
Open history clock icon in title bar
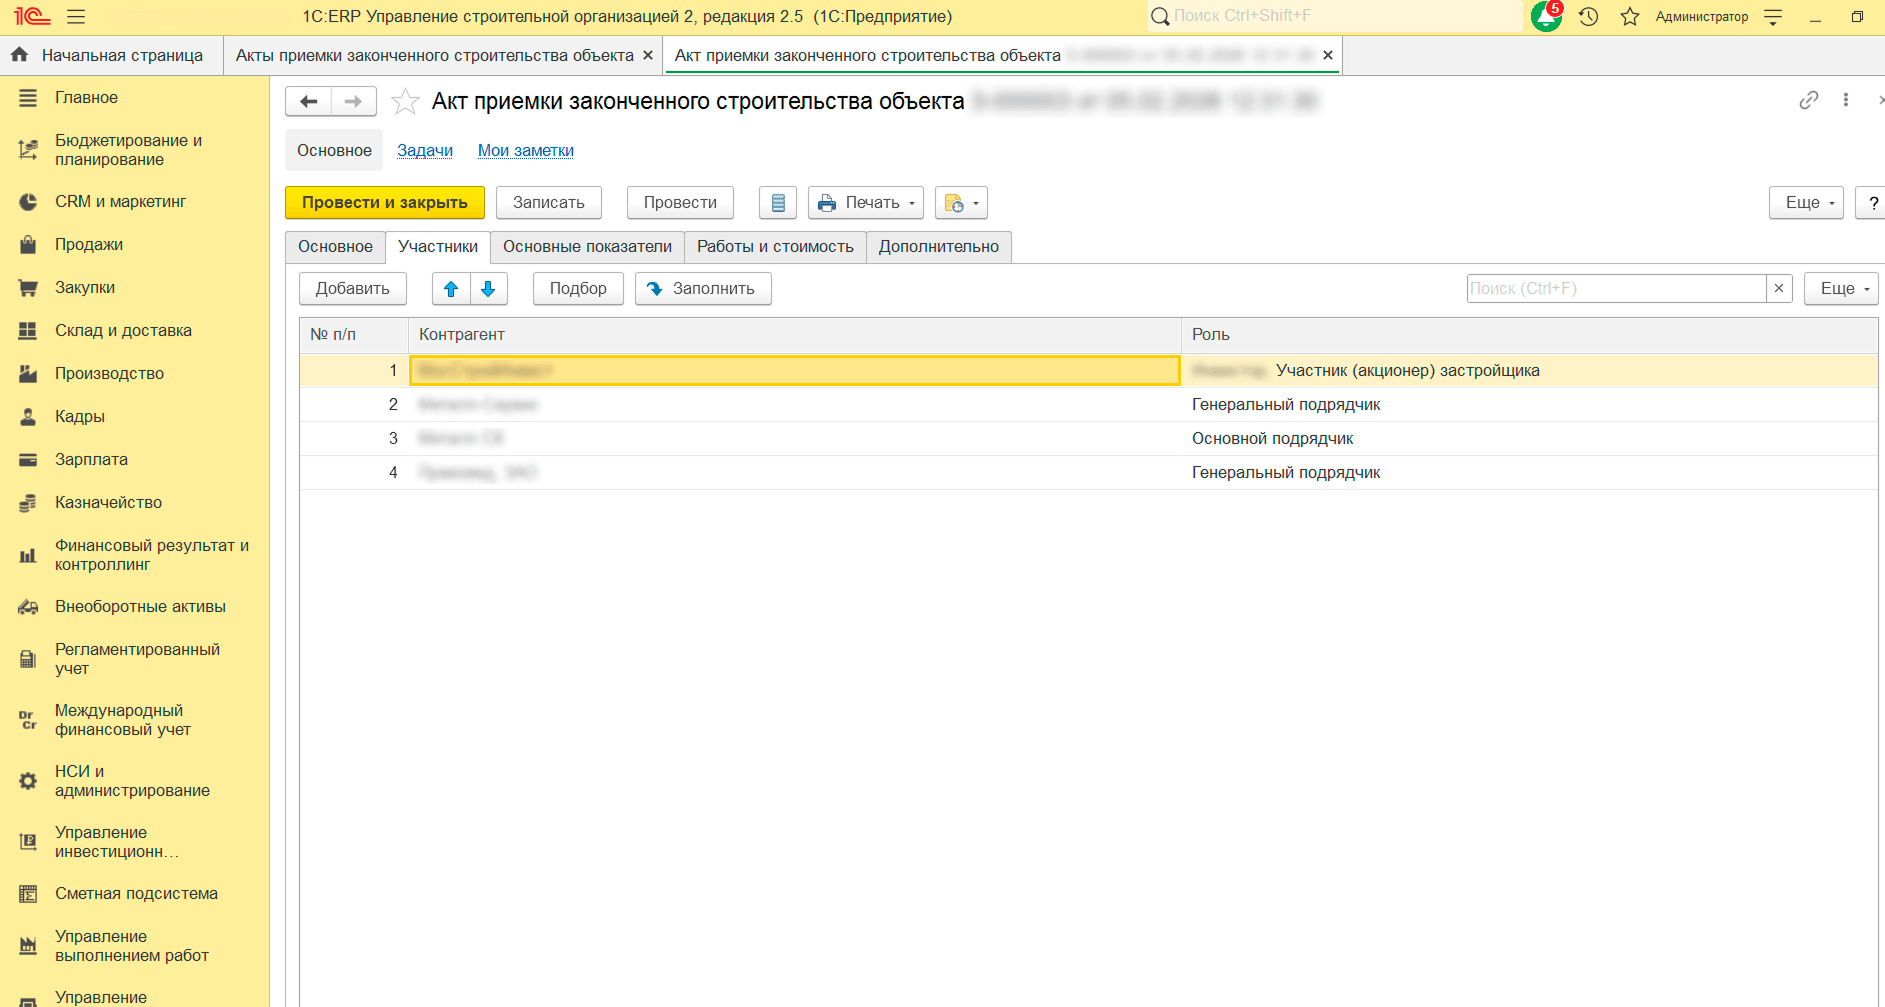[1588, 17]
